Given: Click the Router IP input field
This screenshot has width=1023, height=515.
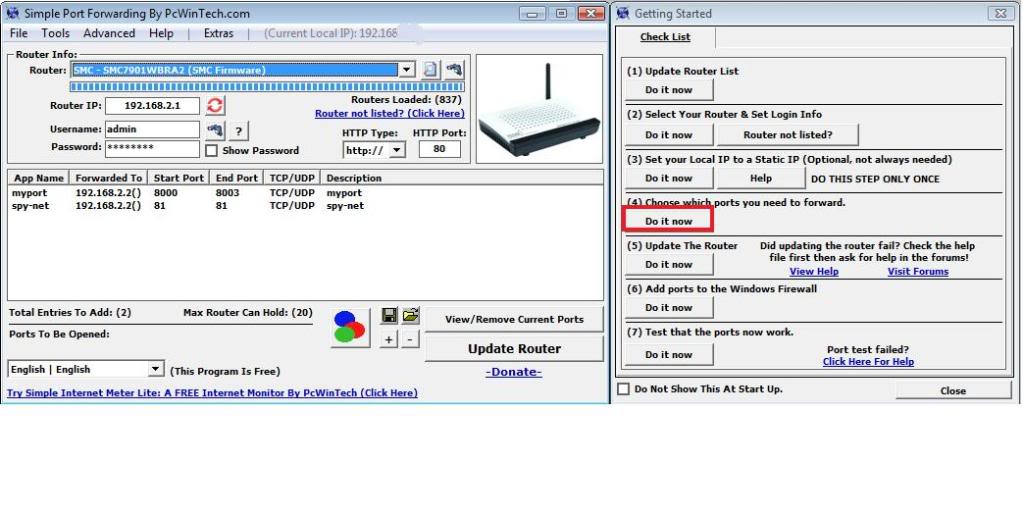Looking at the screenshot, I should pyautogui.click(x=152, y=106).
